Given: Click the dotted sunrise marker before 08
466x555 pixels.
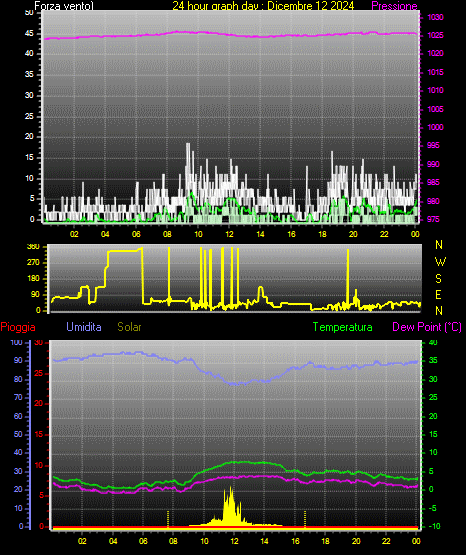Looking at the screenshot, I should pyautogui.click(x=168, y=519).
